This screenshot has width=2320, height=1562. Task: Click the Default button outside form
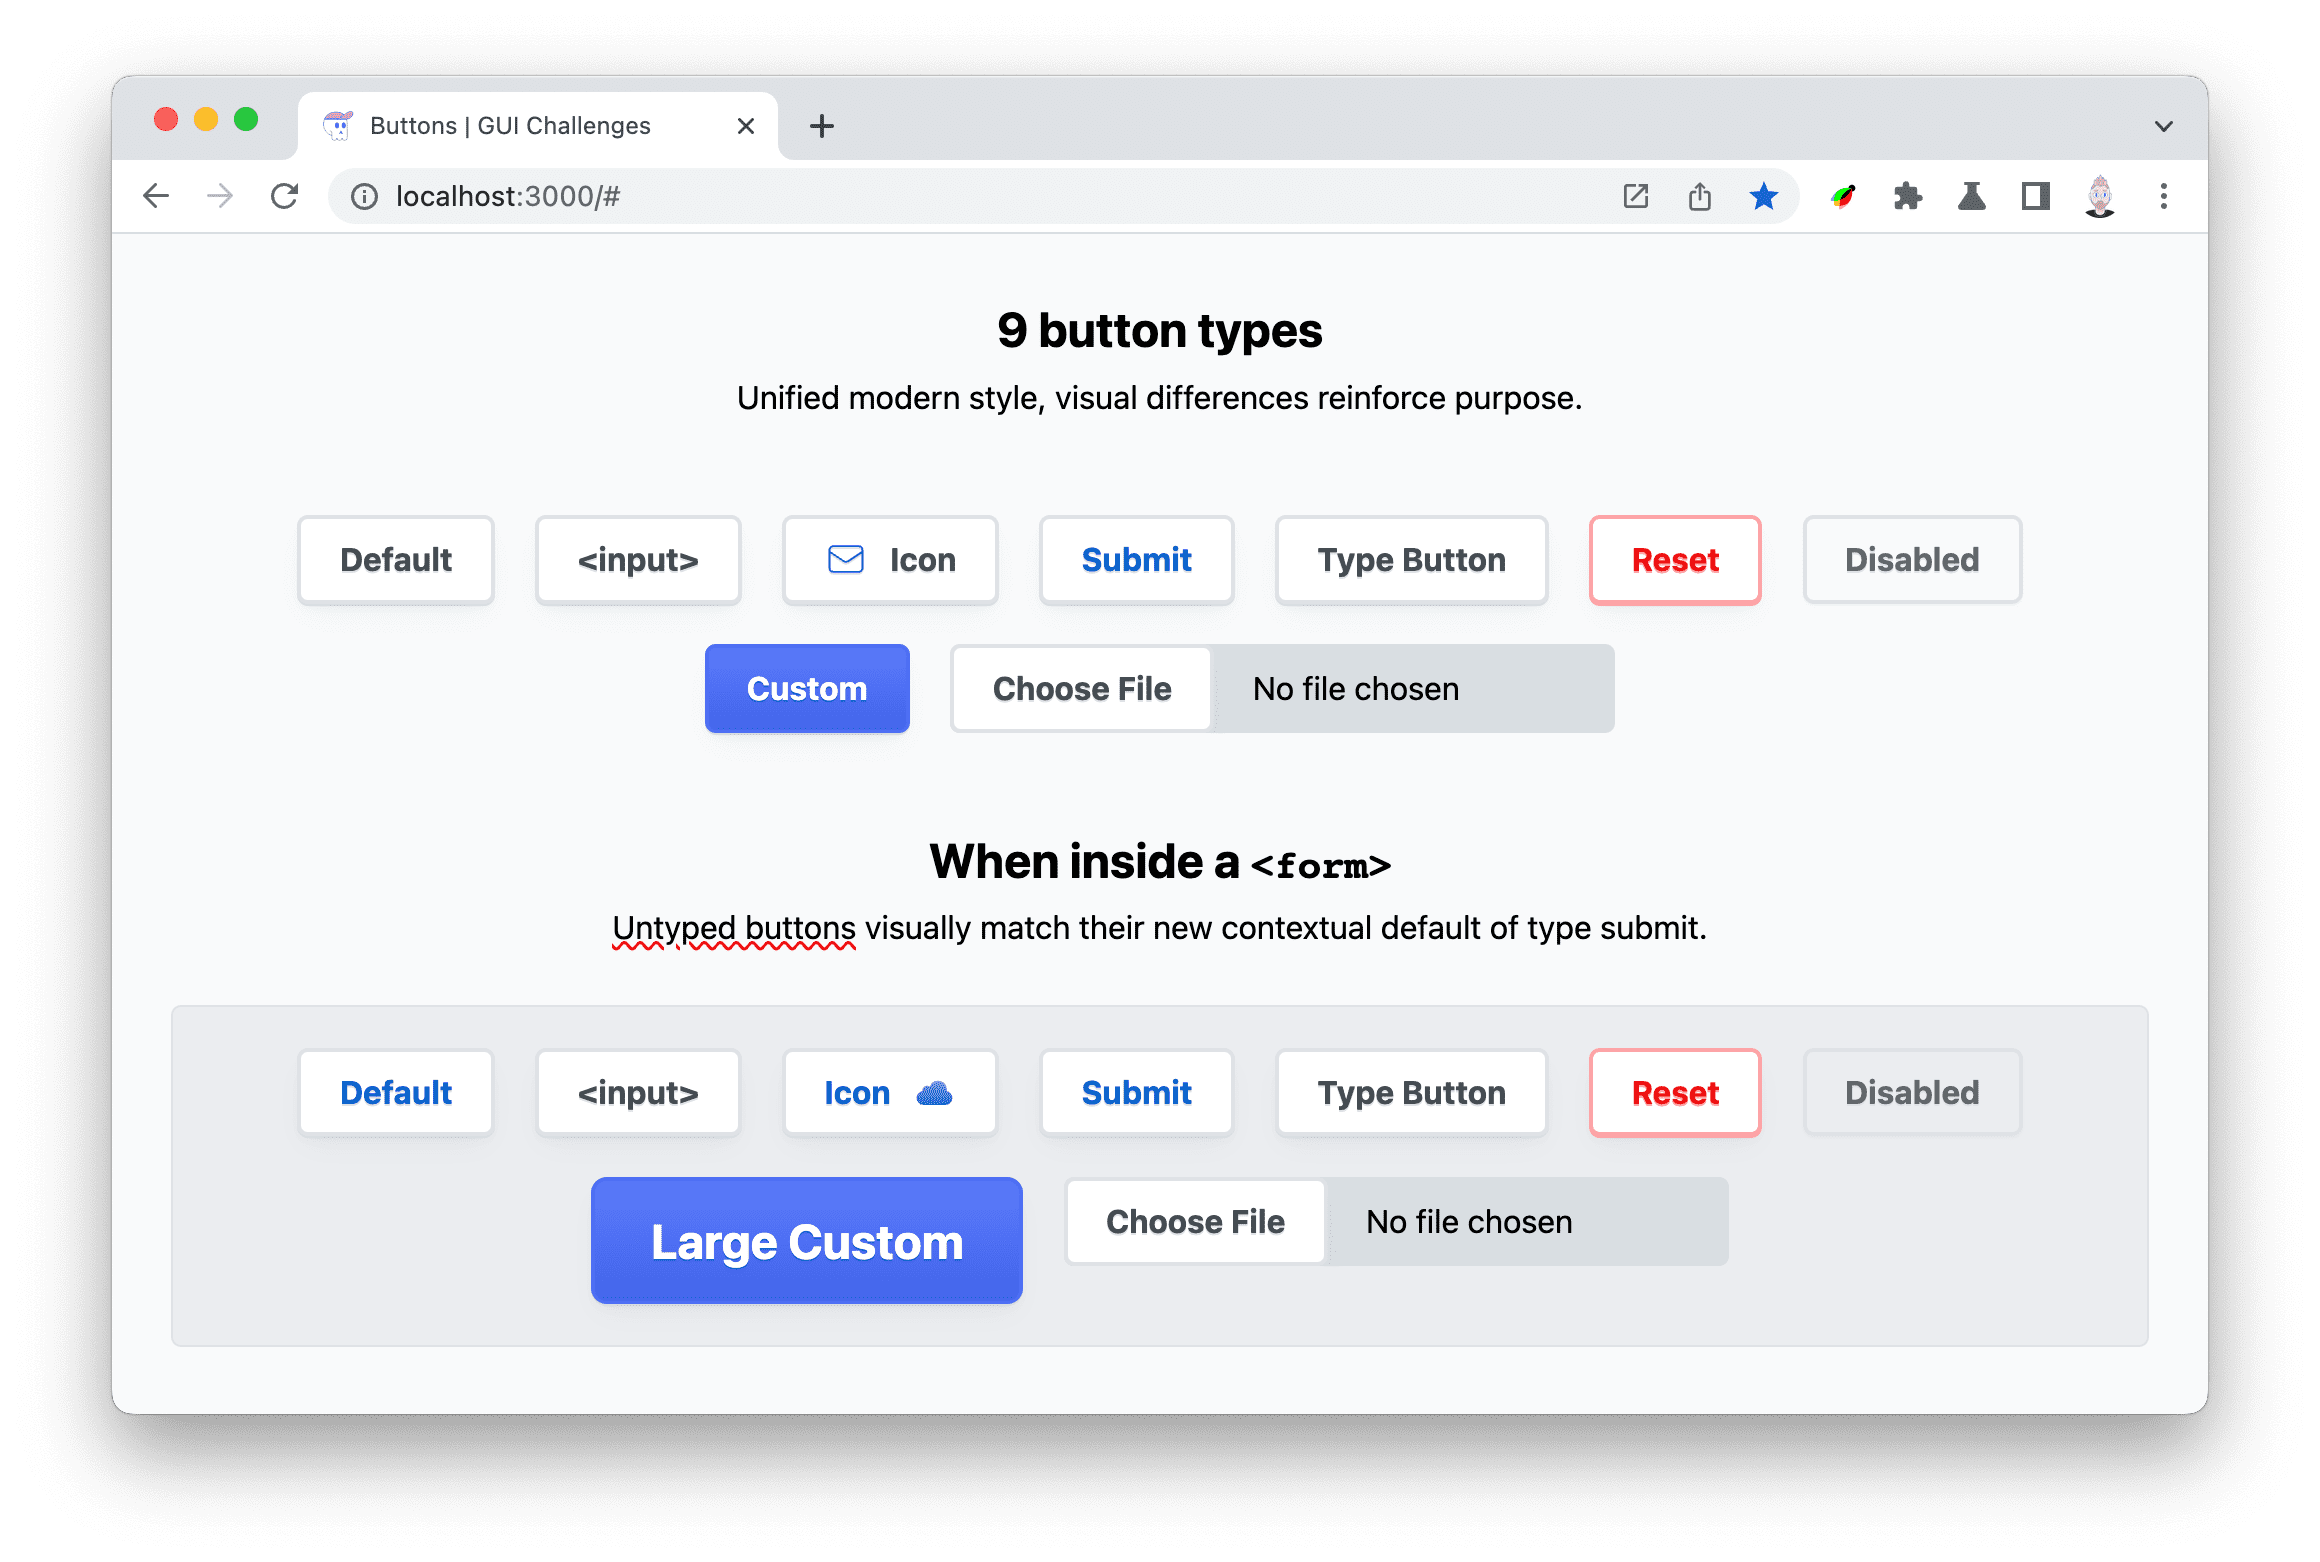tap(394, 560)
